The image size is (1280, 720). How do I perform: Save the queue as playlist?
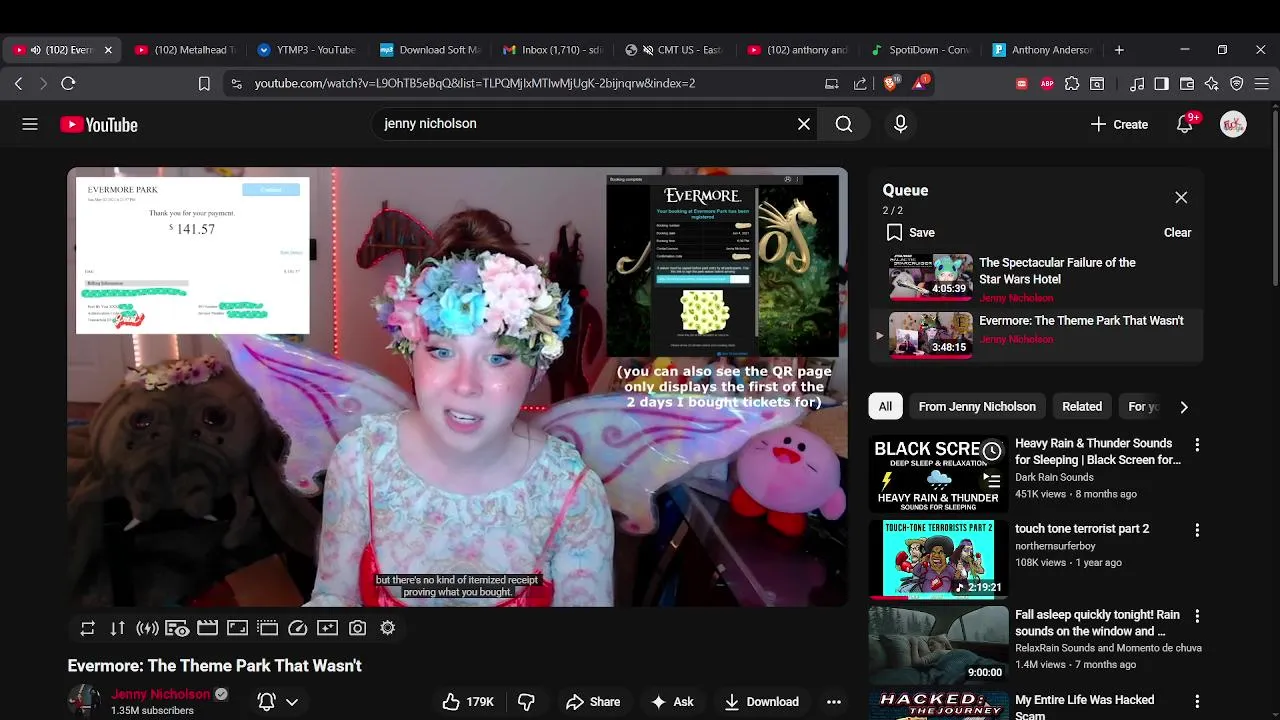(910, 233)
